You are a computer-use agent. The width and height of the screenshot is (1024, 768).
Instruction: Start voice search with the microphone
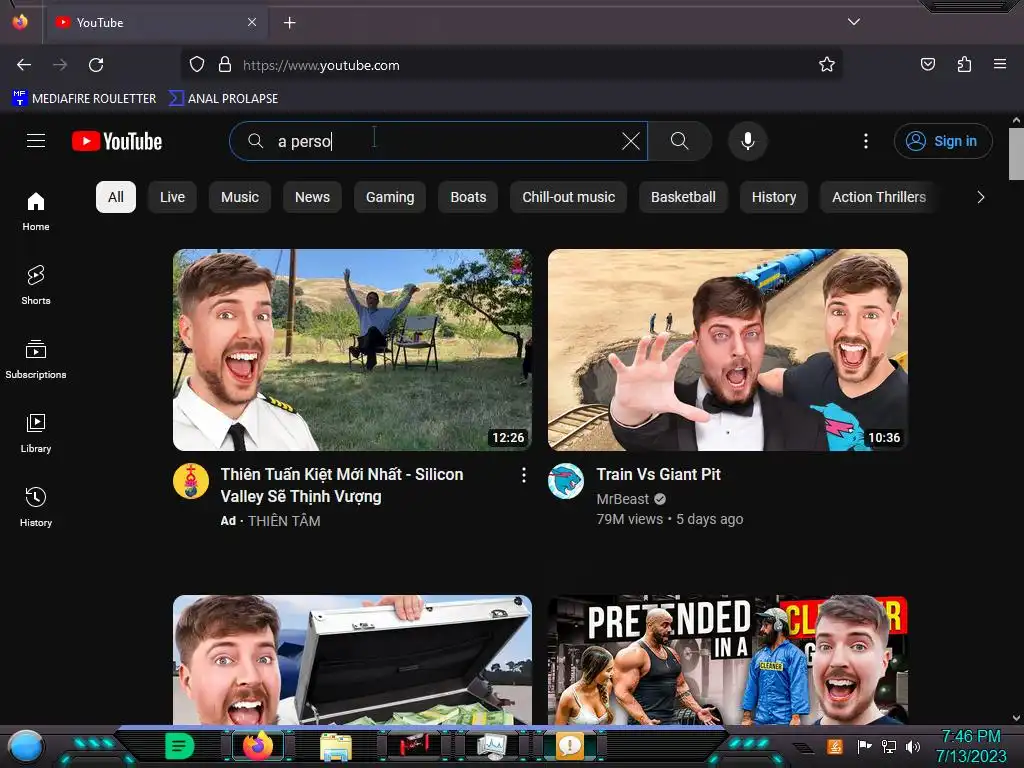click(x=748, y=141)
